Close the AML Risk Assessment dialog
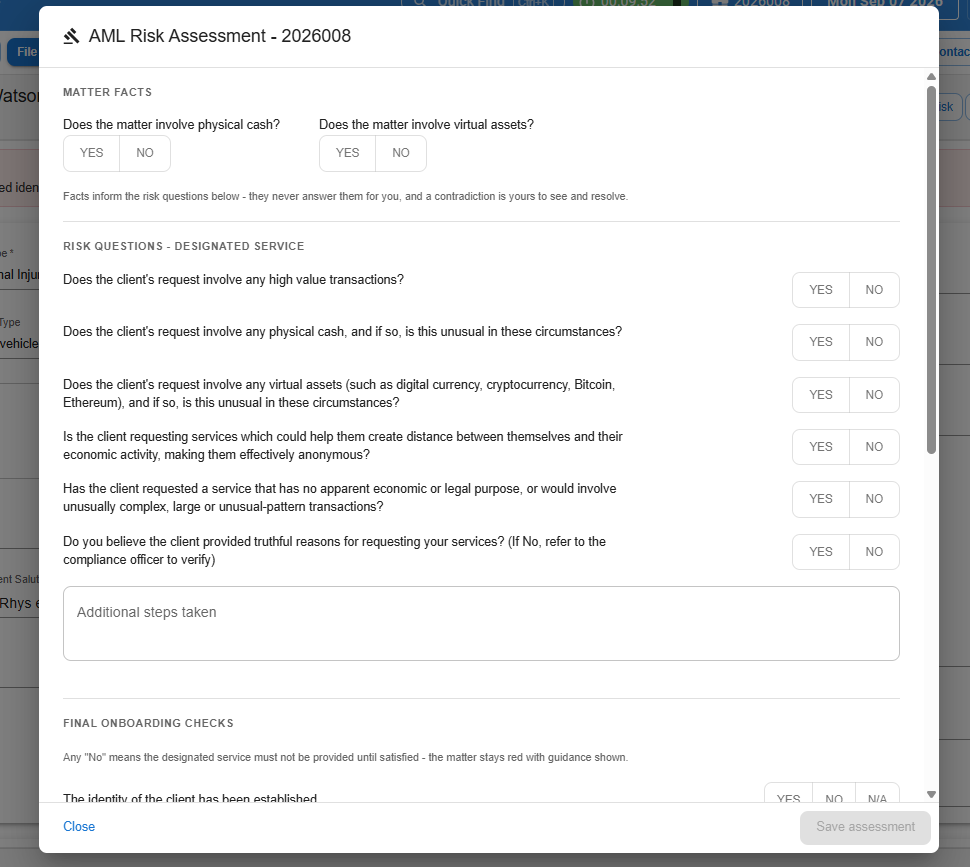 [x=79, y=827]
